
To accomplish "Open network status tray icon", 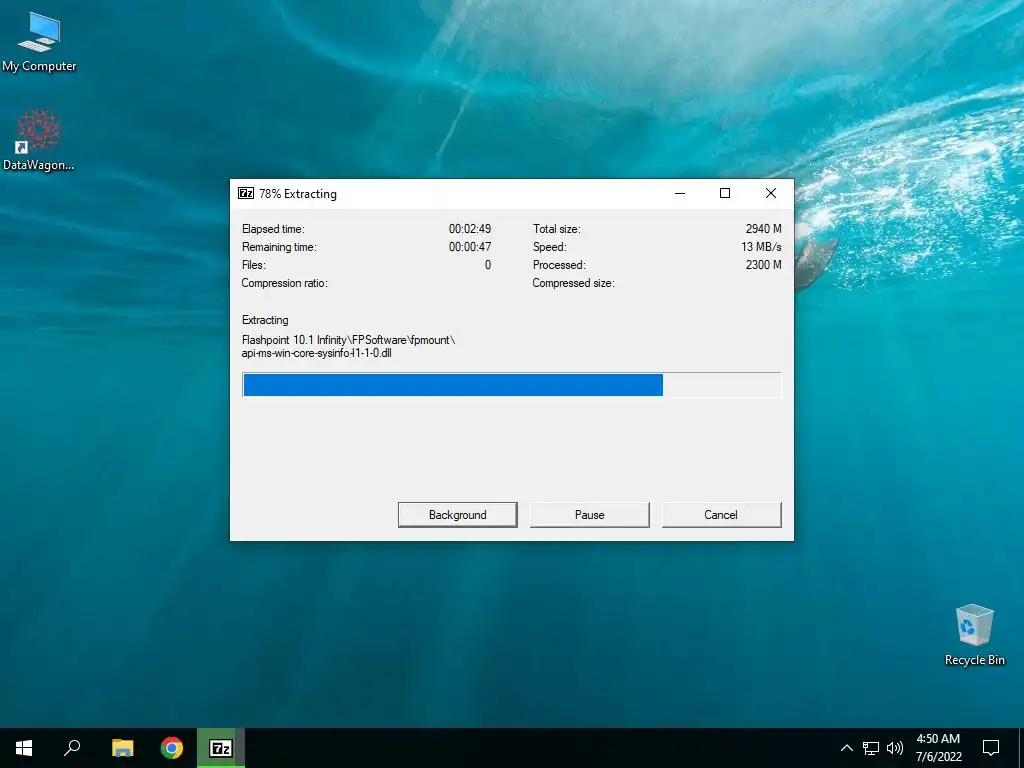I will click(871, 748).
